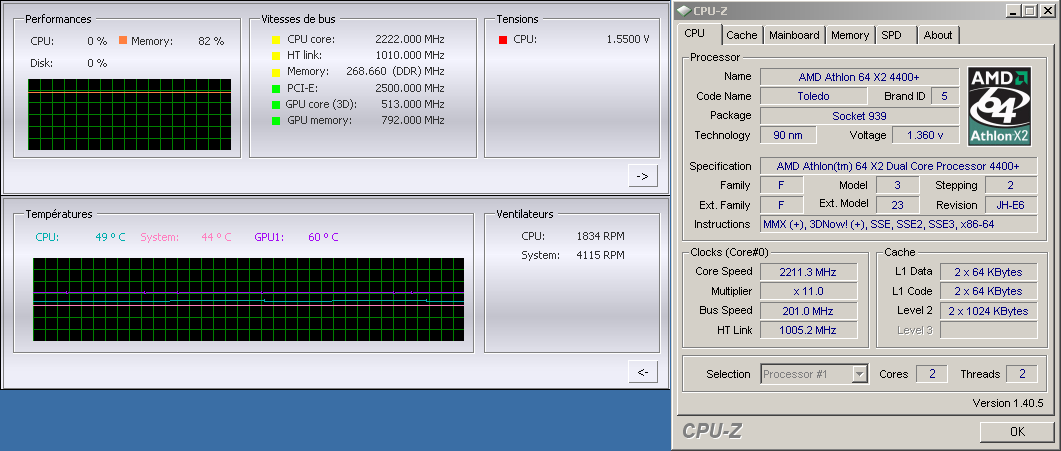The image size is (1061, 451).
Task: Click the Ext. Model value '23'
Action: [897, 205]
